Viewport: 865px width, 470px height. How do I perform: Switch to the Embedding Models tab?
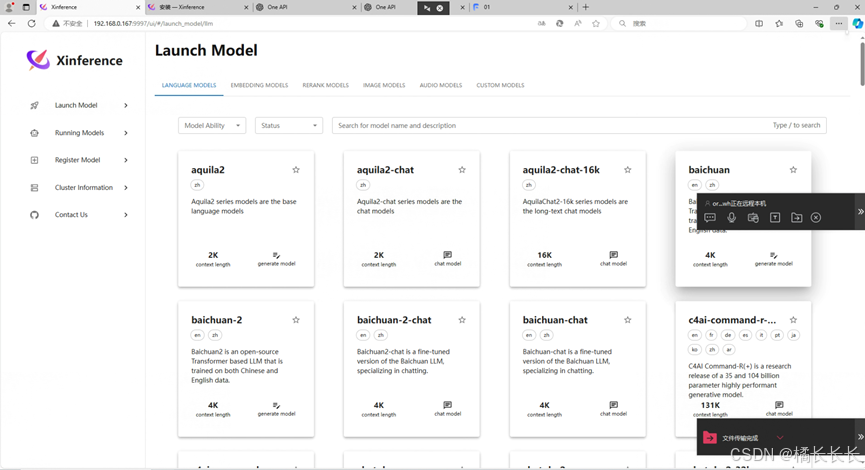click(x=259, y=86)
